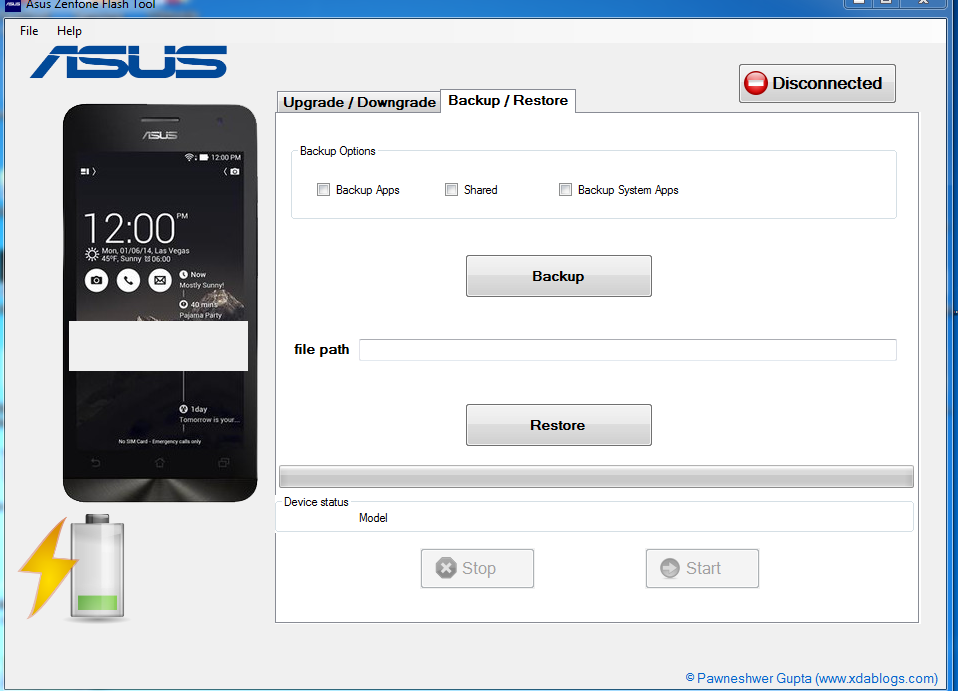This screenshot has width=958, height=691.
Task: Switch to Upgrade / Downgrade tab
Action: [359, 102]
